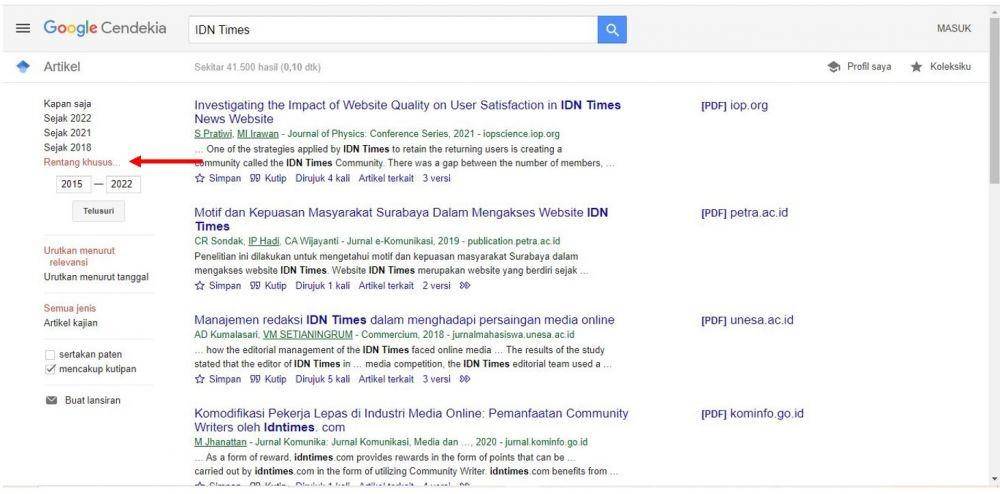Image resolution: width=1000 pixels, height=494 pixels.
Task: Open Motif dan Kepuasan Masyarakat Surabaya article
Action: 401,219
